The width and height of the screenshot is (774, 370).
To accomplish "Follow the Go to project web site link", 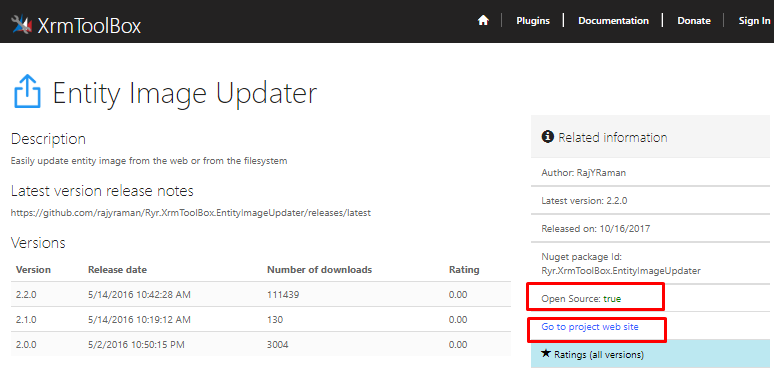I will pyautogui.click(x=590, y=327).
